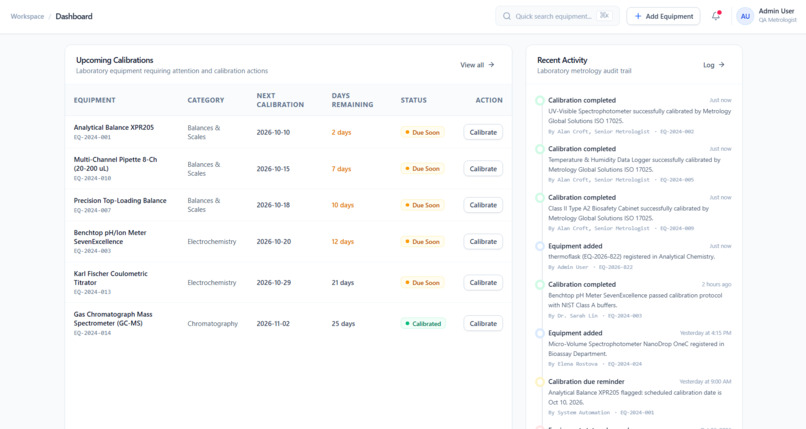
Task: Calibrate the Multi-Channel Pipette 8-Ch
Action: 483,169
